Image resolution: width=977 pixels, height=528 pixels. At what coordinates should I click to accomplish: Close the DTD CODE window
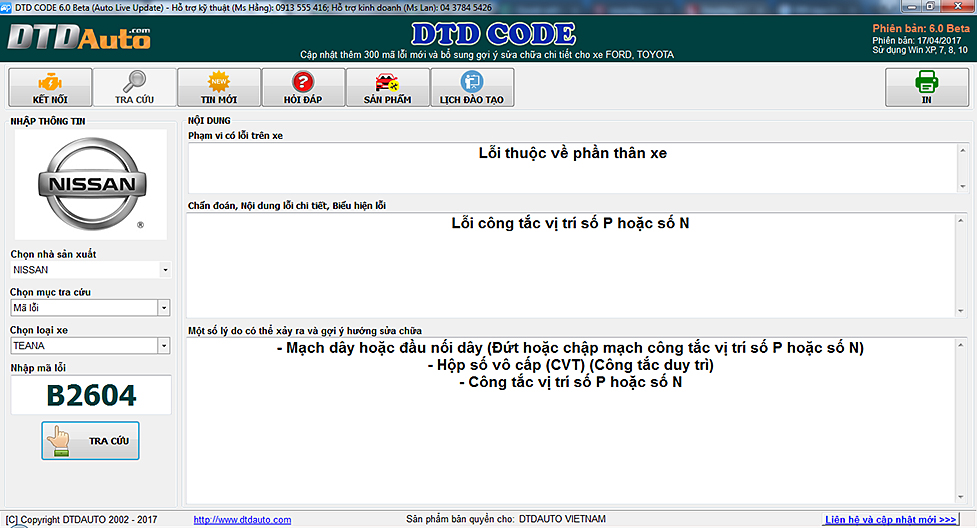pyautogui.click(x=958, y=6)
